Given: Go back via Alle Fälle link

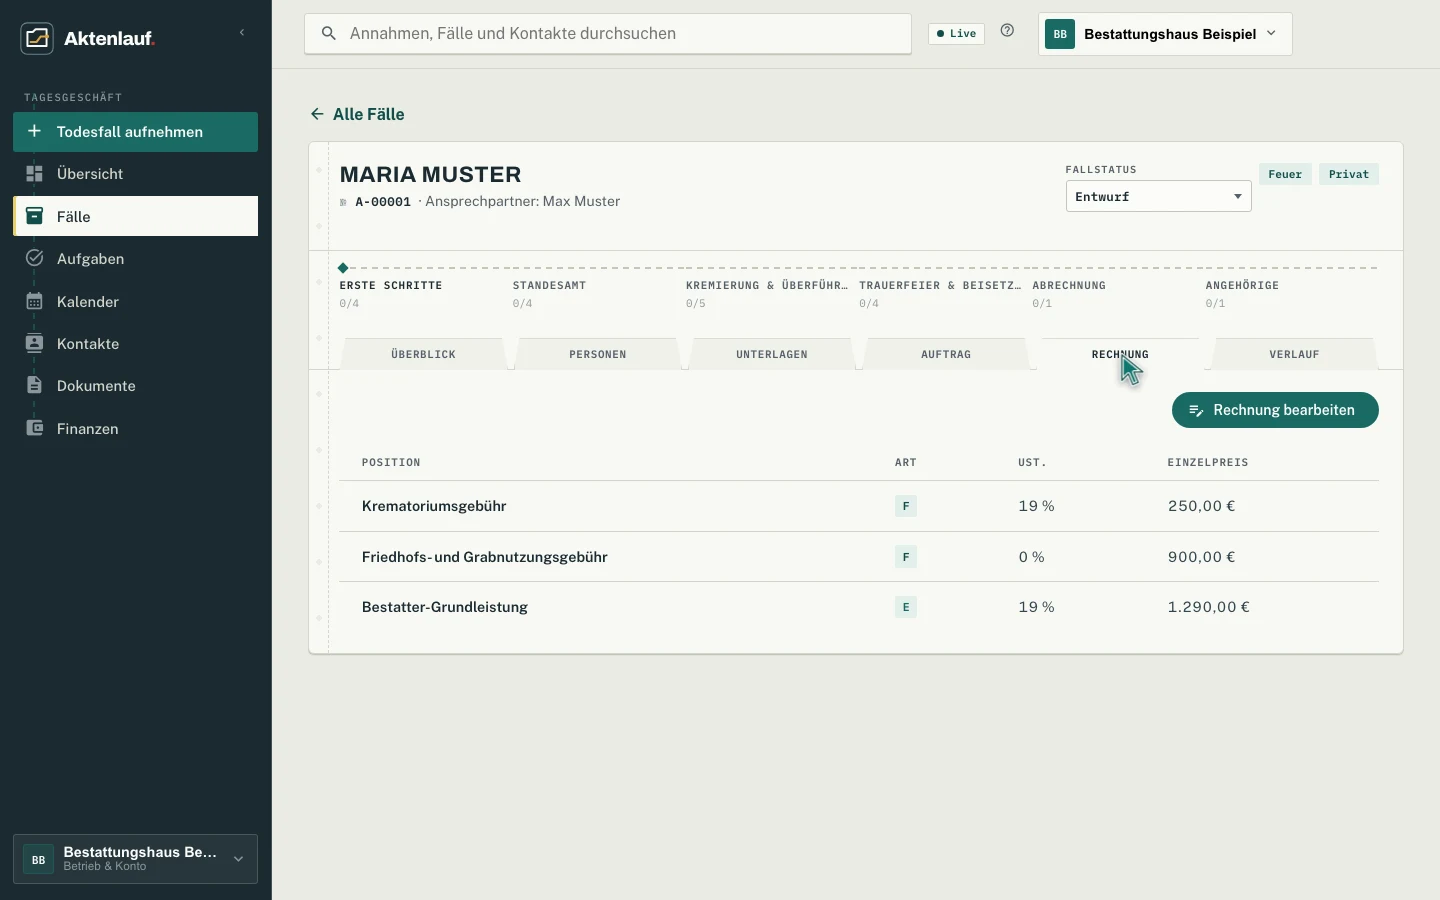Looking at the screenshot, I should 357,114.
